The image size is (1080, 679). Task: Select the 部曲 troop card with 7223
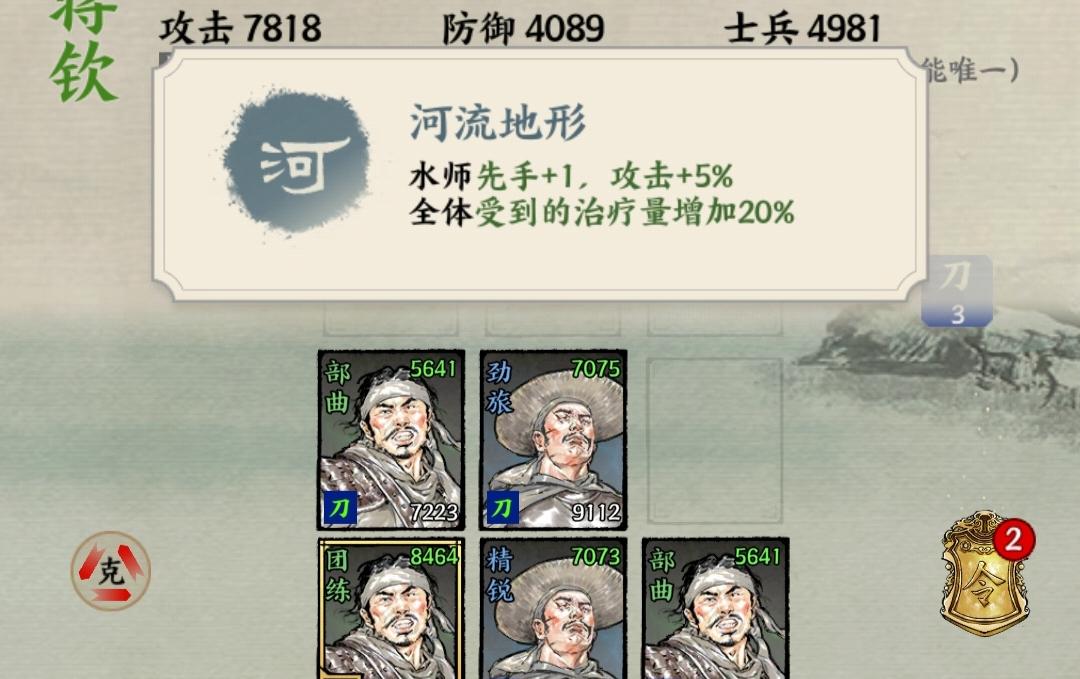(391, 440)
